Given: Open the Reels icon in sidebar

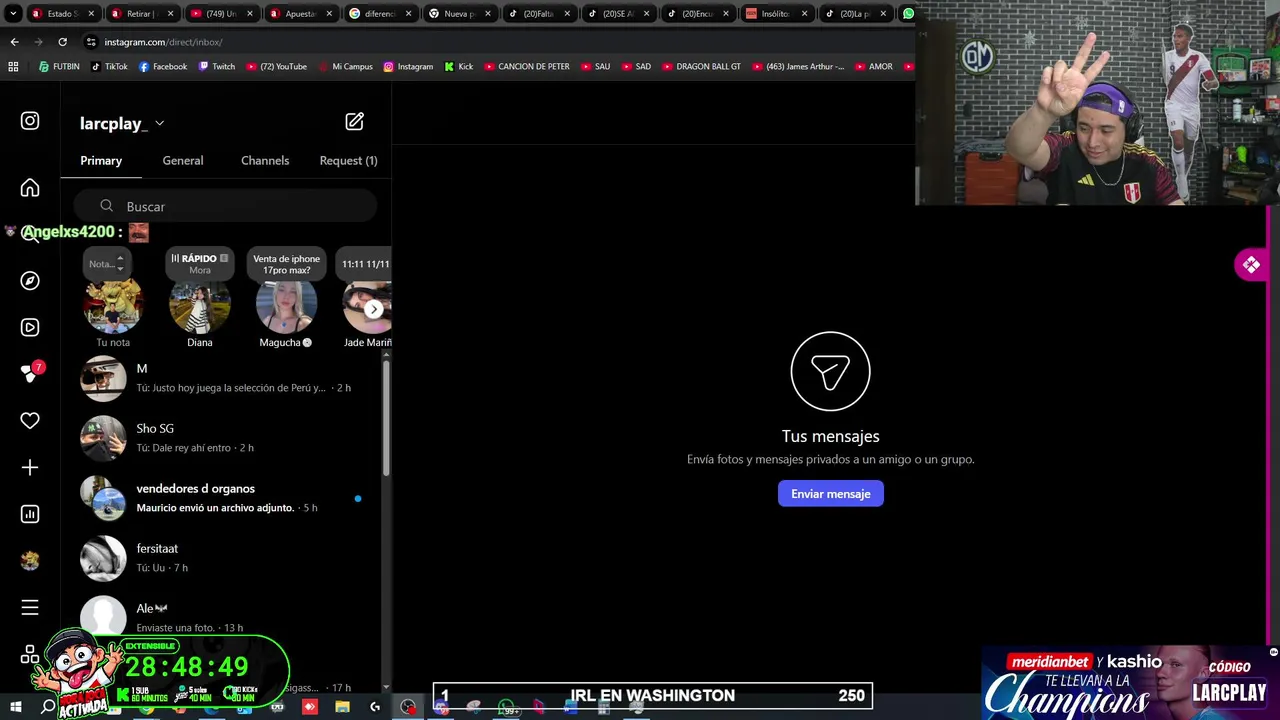Looking at the screenshot, I should tap(30, 327).
